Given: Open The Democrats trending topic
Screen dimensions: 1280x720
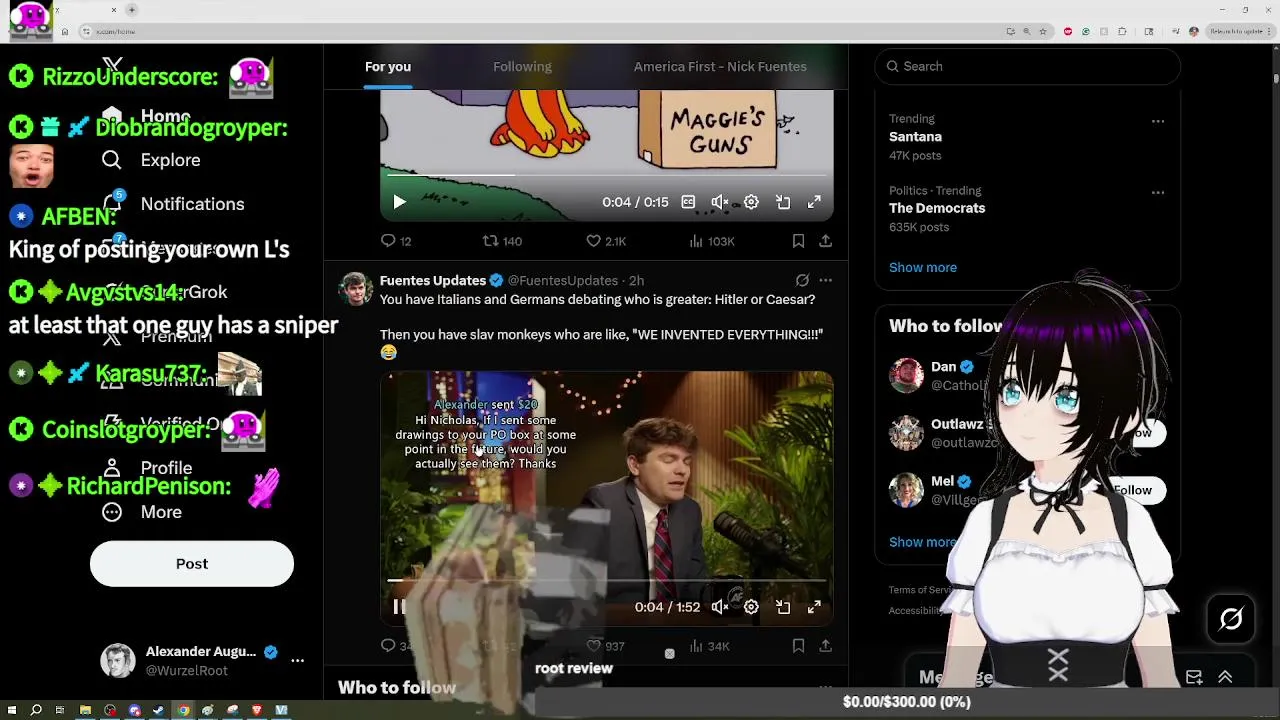Looking at the screenshot, I should pos(937,208).
